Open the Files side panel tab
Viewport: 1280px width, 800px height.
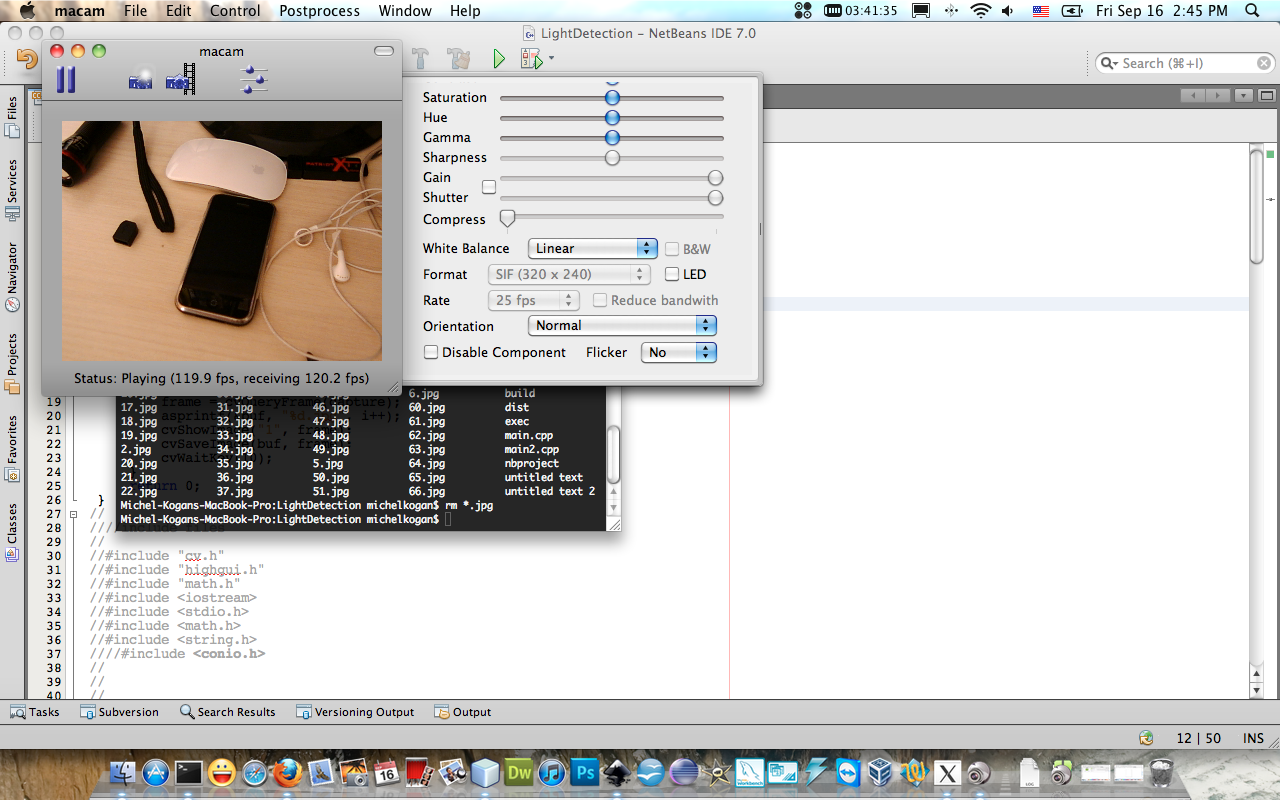(12, 118)
